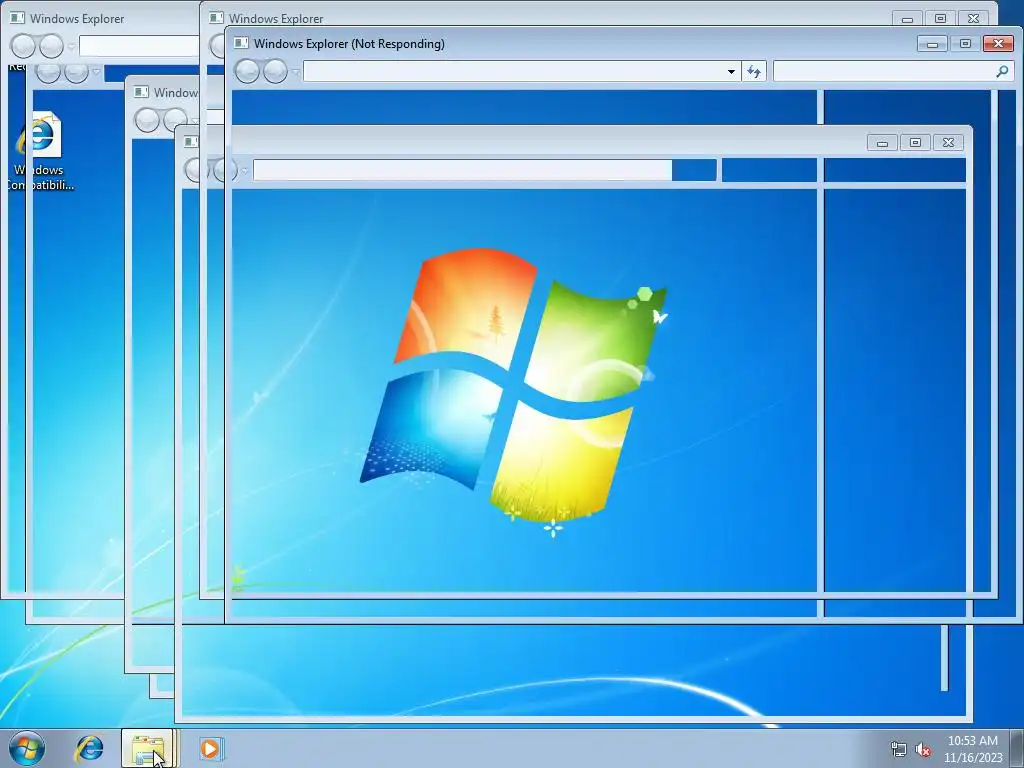
Task: Go back in the truncated "Window" titled window
Action: pos(147,120)
